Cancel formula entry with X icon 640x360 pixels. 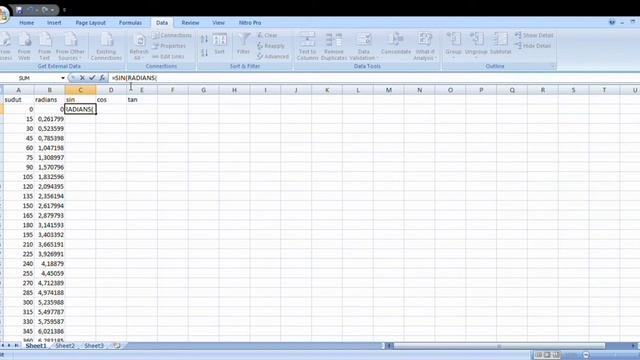pos(82,78)
